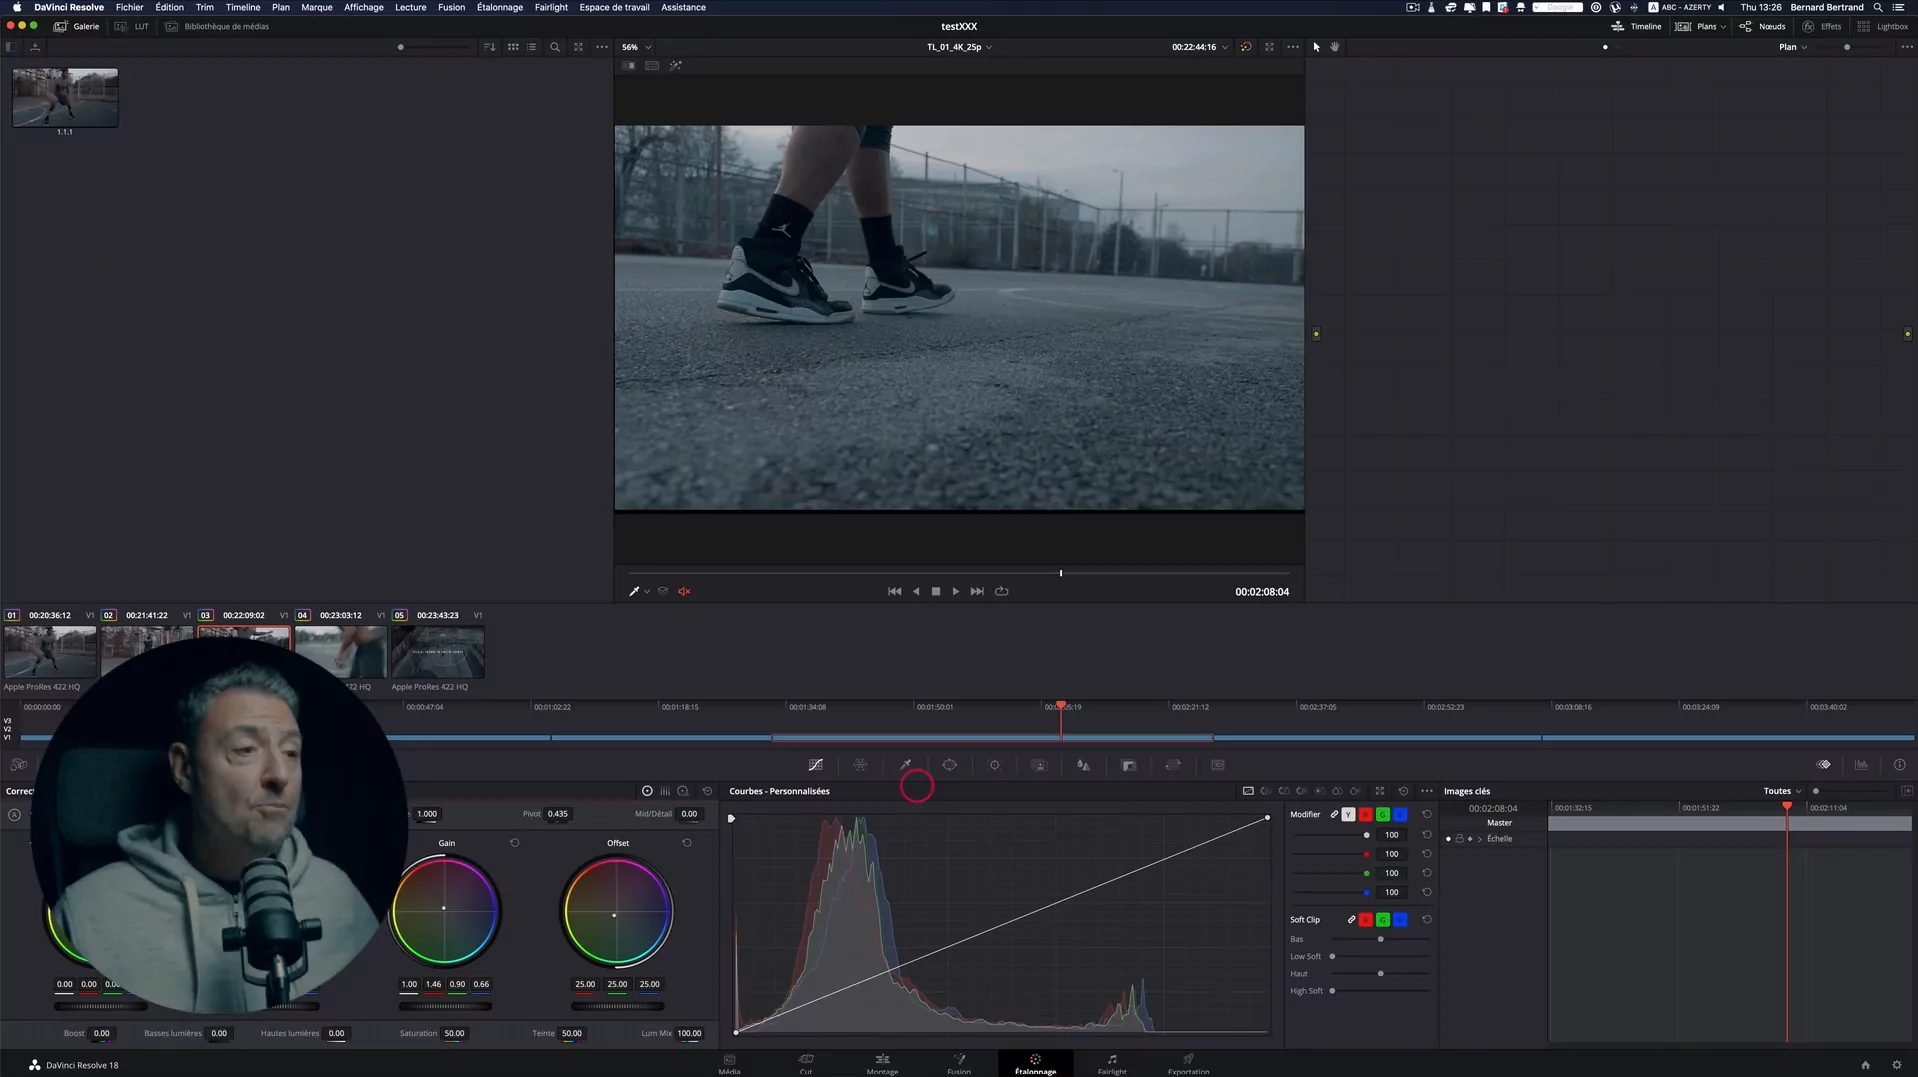
Task: Switch to the Exportation page tab
Action: (x=1188, y=1064)
